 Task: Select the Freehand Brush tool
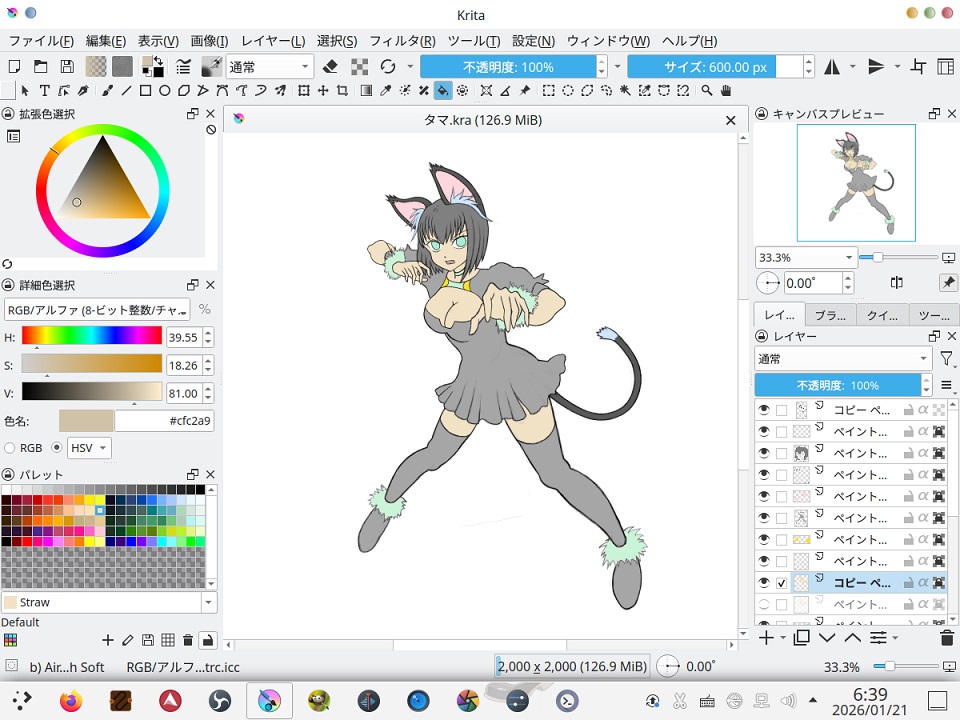pyautogui.click(x=108, y=91)
